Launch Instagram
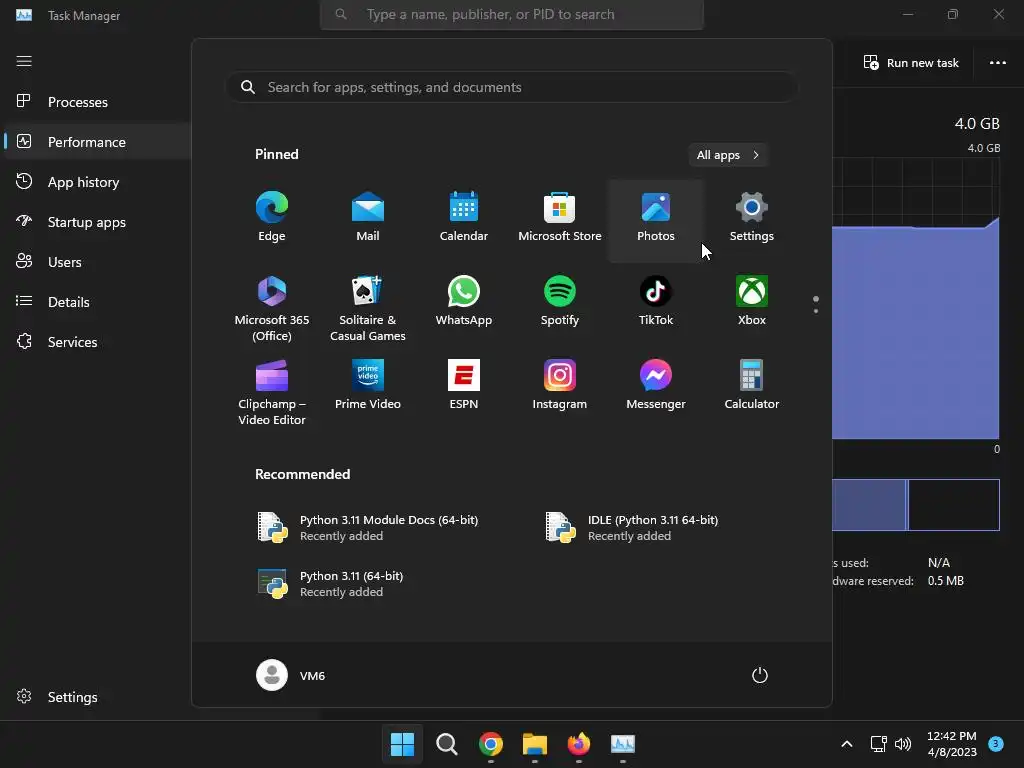The height and width of the screenshot is (768, 1024). pos(560,386)
